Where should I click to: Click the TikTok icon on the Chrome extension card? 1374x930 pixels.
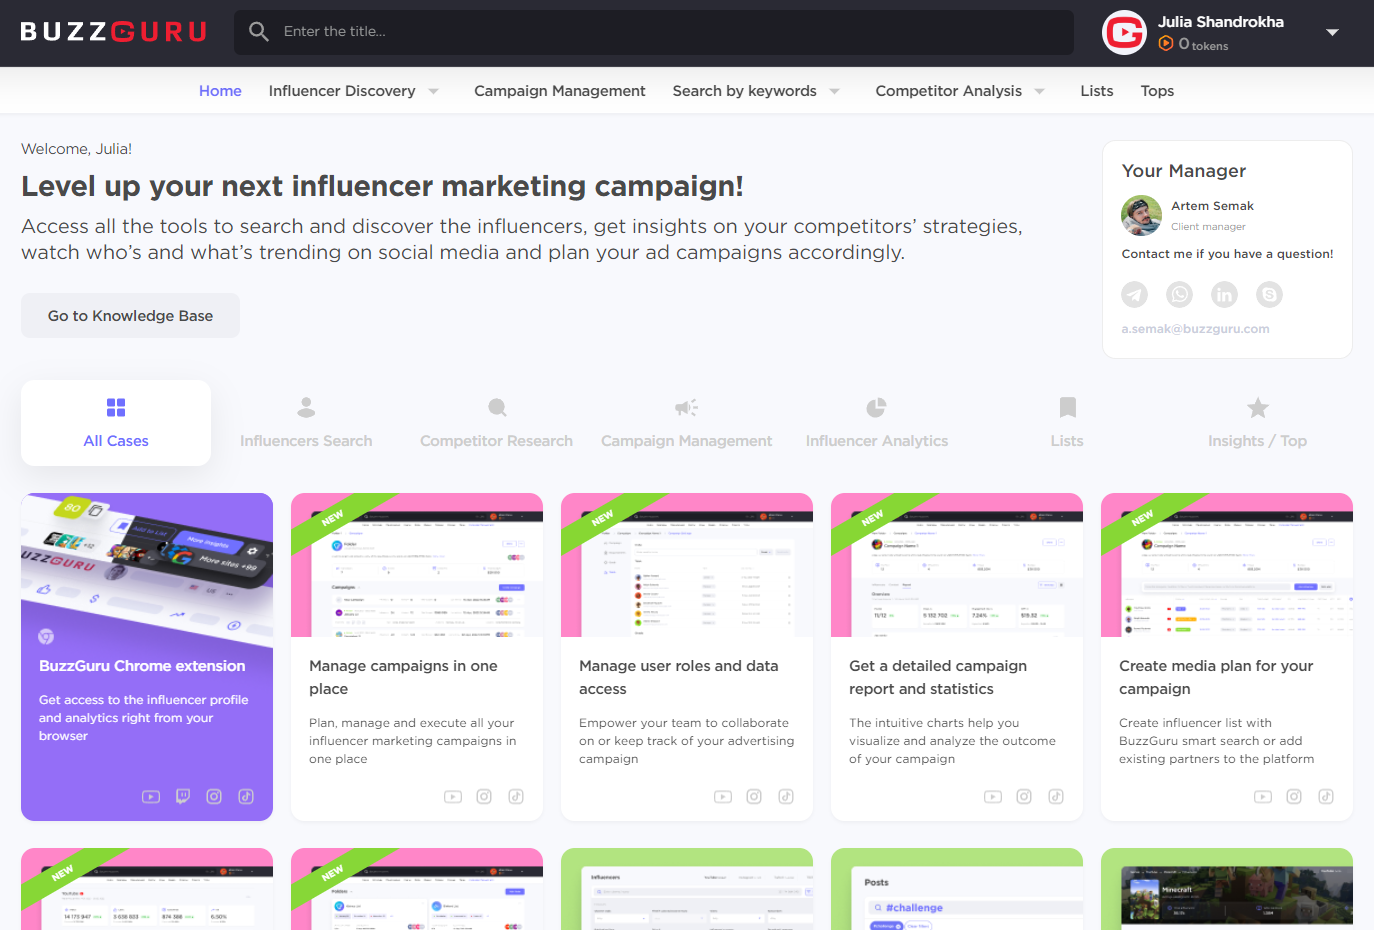tap(246, 797)
